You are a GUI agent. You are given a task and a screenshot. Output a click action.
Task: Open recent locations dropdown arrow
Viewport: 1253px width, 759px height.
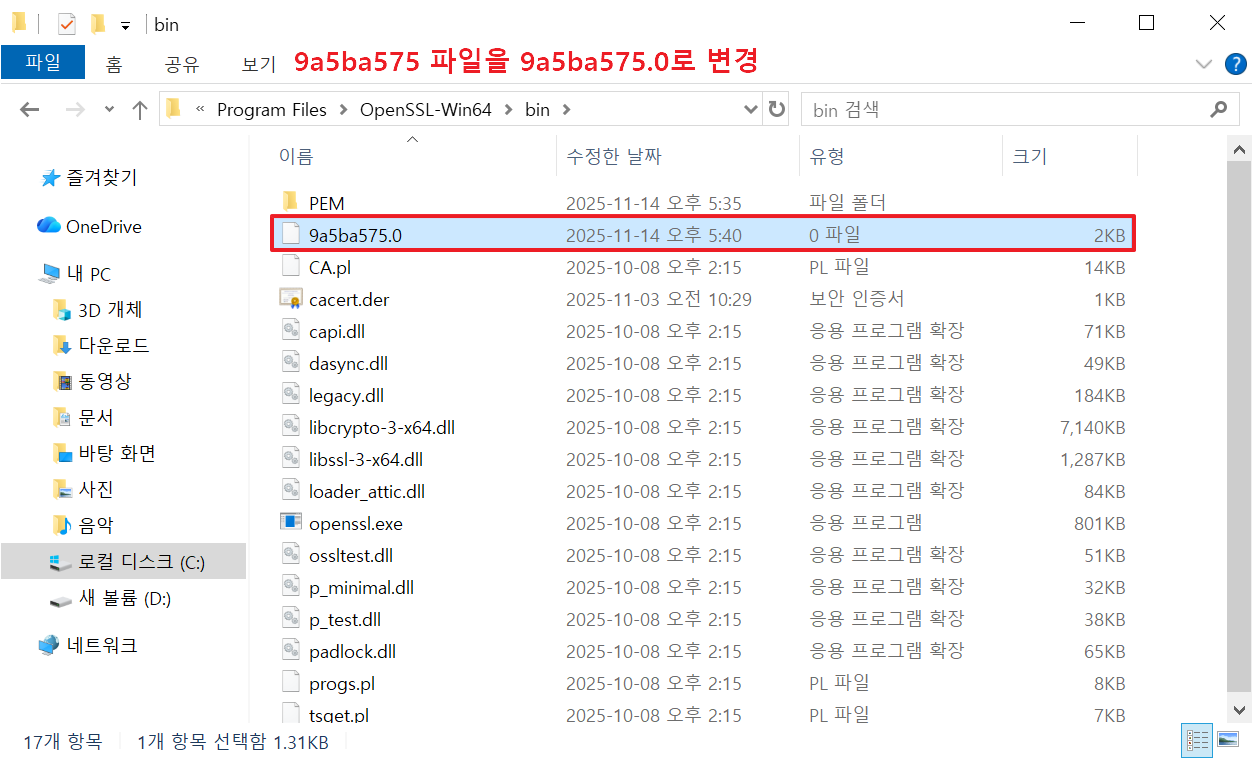point(109,110)
